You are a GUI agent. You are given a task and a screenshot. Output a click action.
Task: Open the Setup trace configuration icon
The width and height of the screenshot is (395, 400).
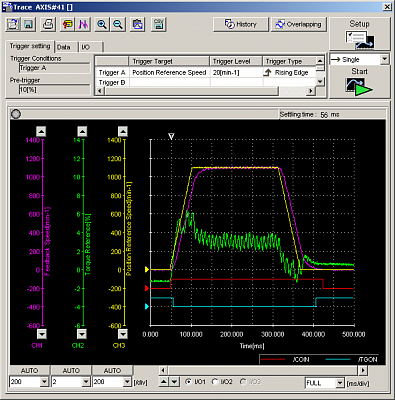coord(360,40)
